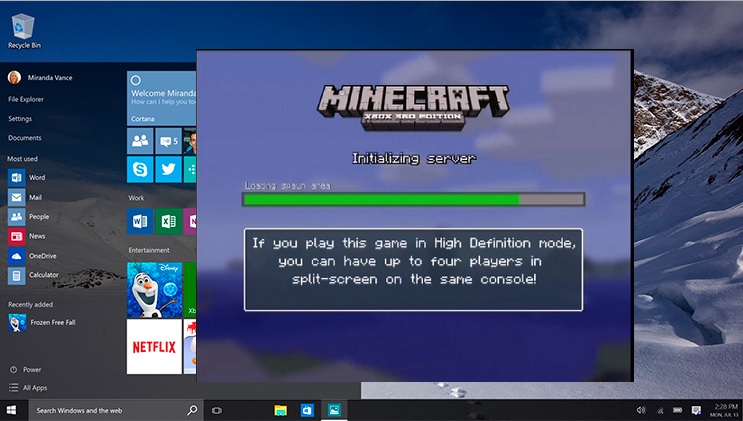Launch Calculator from the Most used list

coord(33,275)
